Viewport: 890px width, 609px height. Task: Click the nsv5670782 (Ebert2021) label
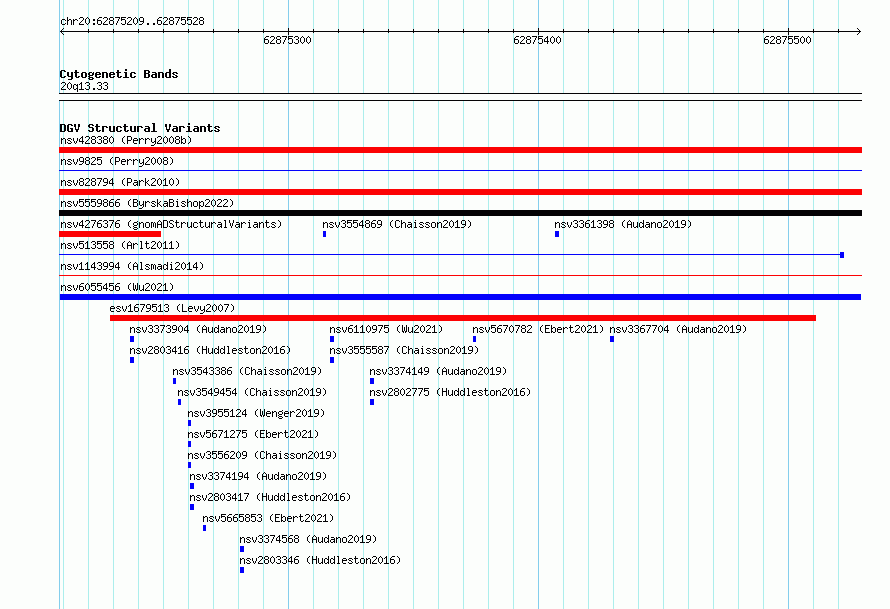coord(538,329)
